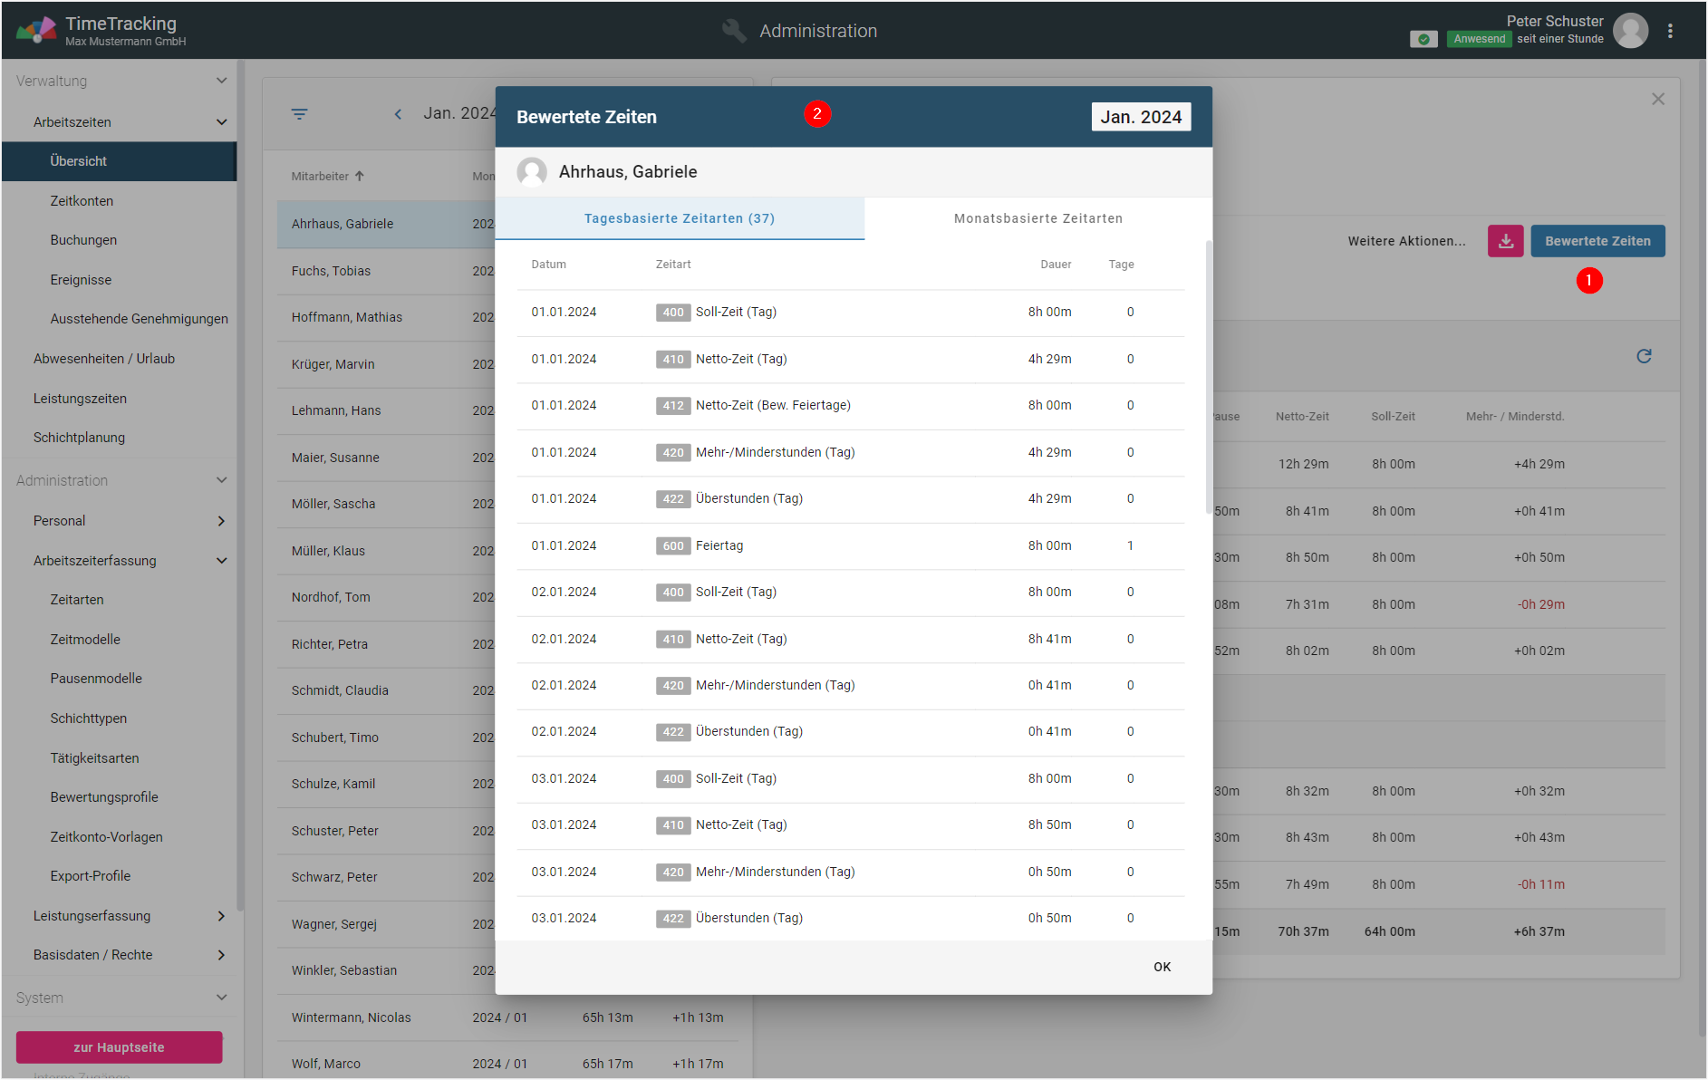Click Peter Schuster's profile avatar
Viewport: 1708px width, 1080px height.
[x=1630, y=31]
